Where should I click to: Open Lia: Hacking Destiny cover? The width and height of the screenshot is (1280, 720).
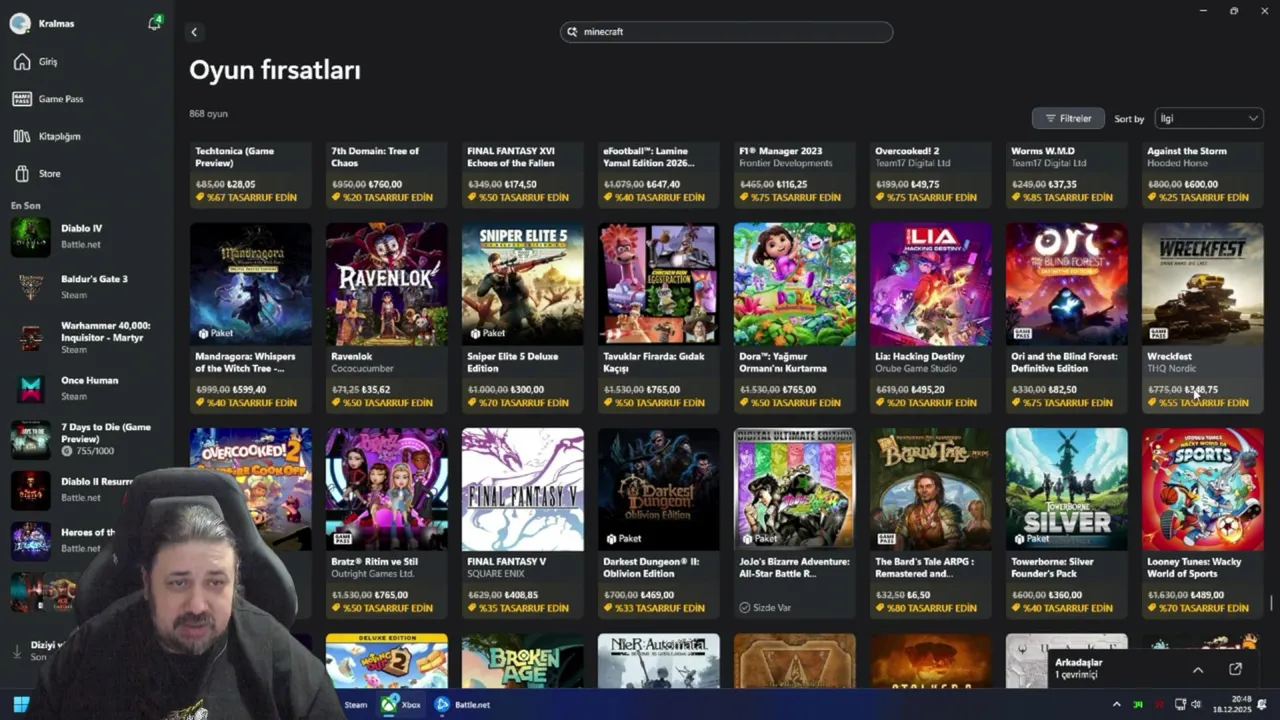[x=930, y=284]
